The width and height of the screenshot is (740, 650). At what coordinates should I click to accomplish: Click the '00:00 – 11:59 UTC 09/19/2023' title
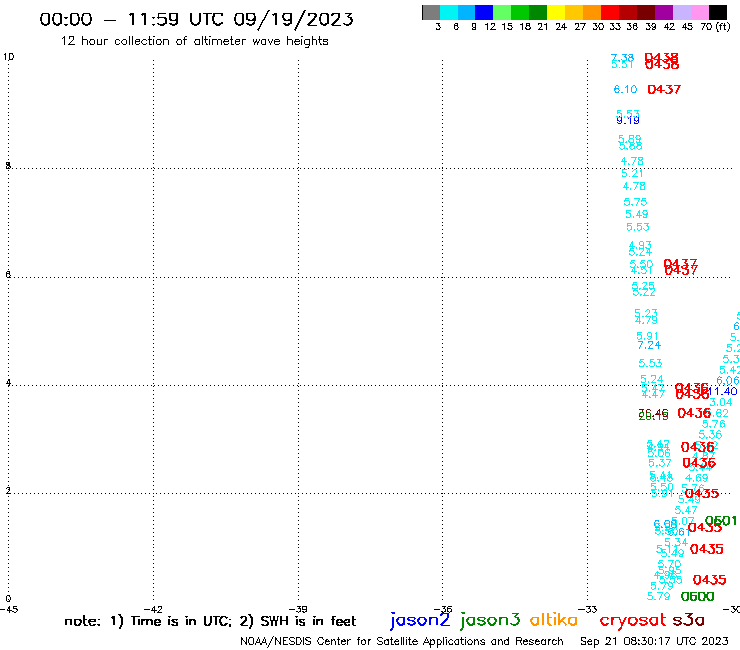click(x=196, y=20)
